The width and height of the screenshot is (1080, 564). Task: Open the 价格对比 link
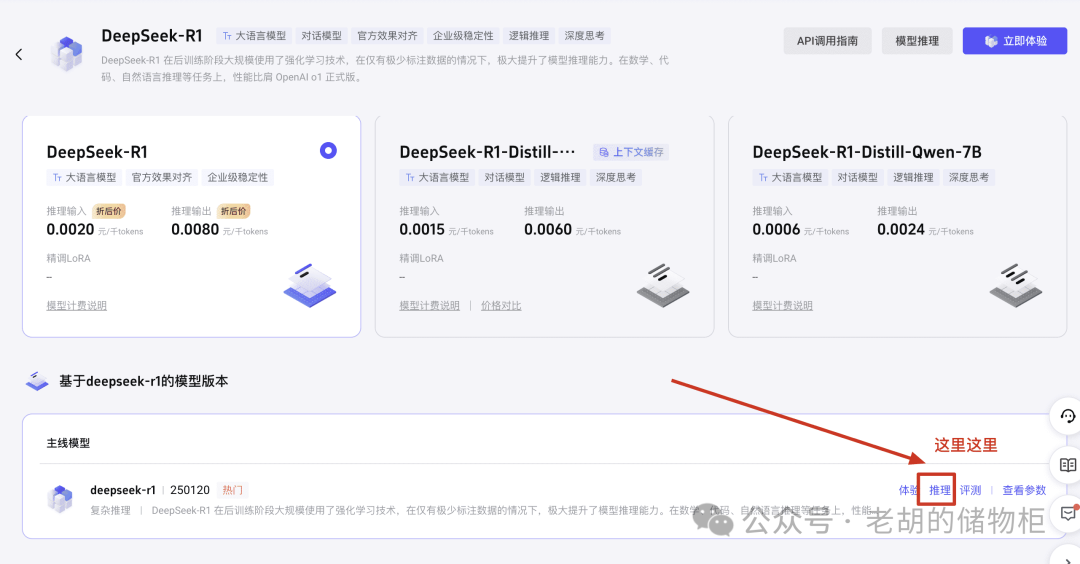click(501, 306)
